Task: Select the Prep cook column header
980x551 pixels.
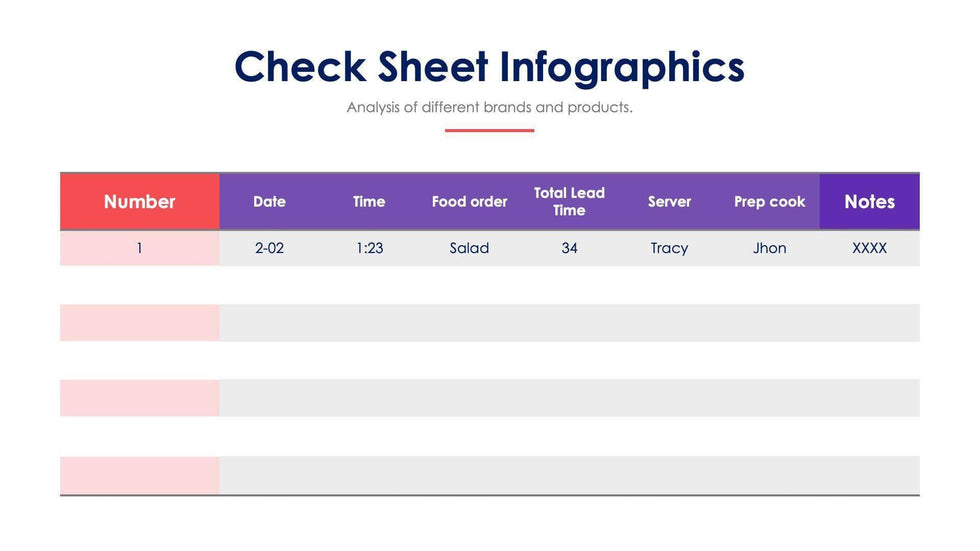Action: 769,201
